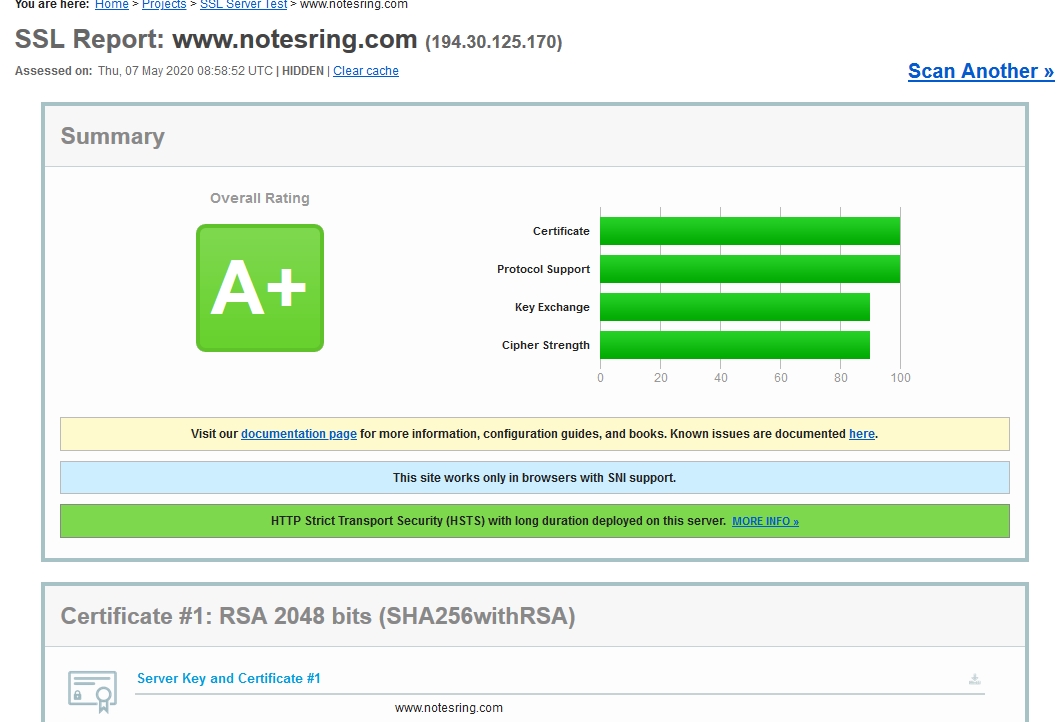Open the Projects breadcrumb link
1063x722 pixels.
coord(164,5)
